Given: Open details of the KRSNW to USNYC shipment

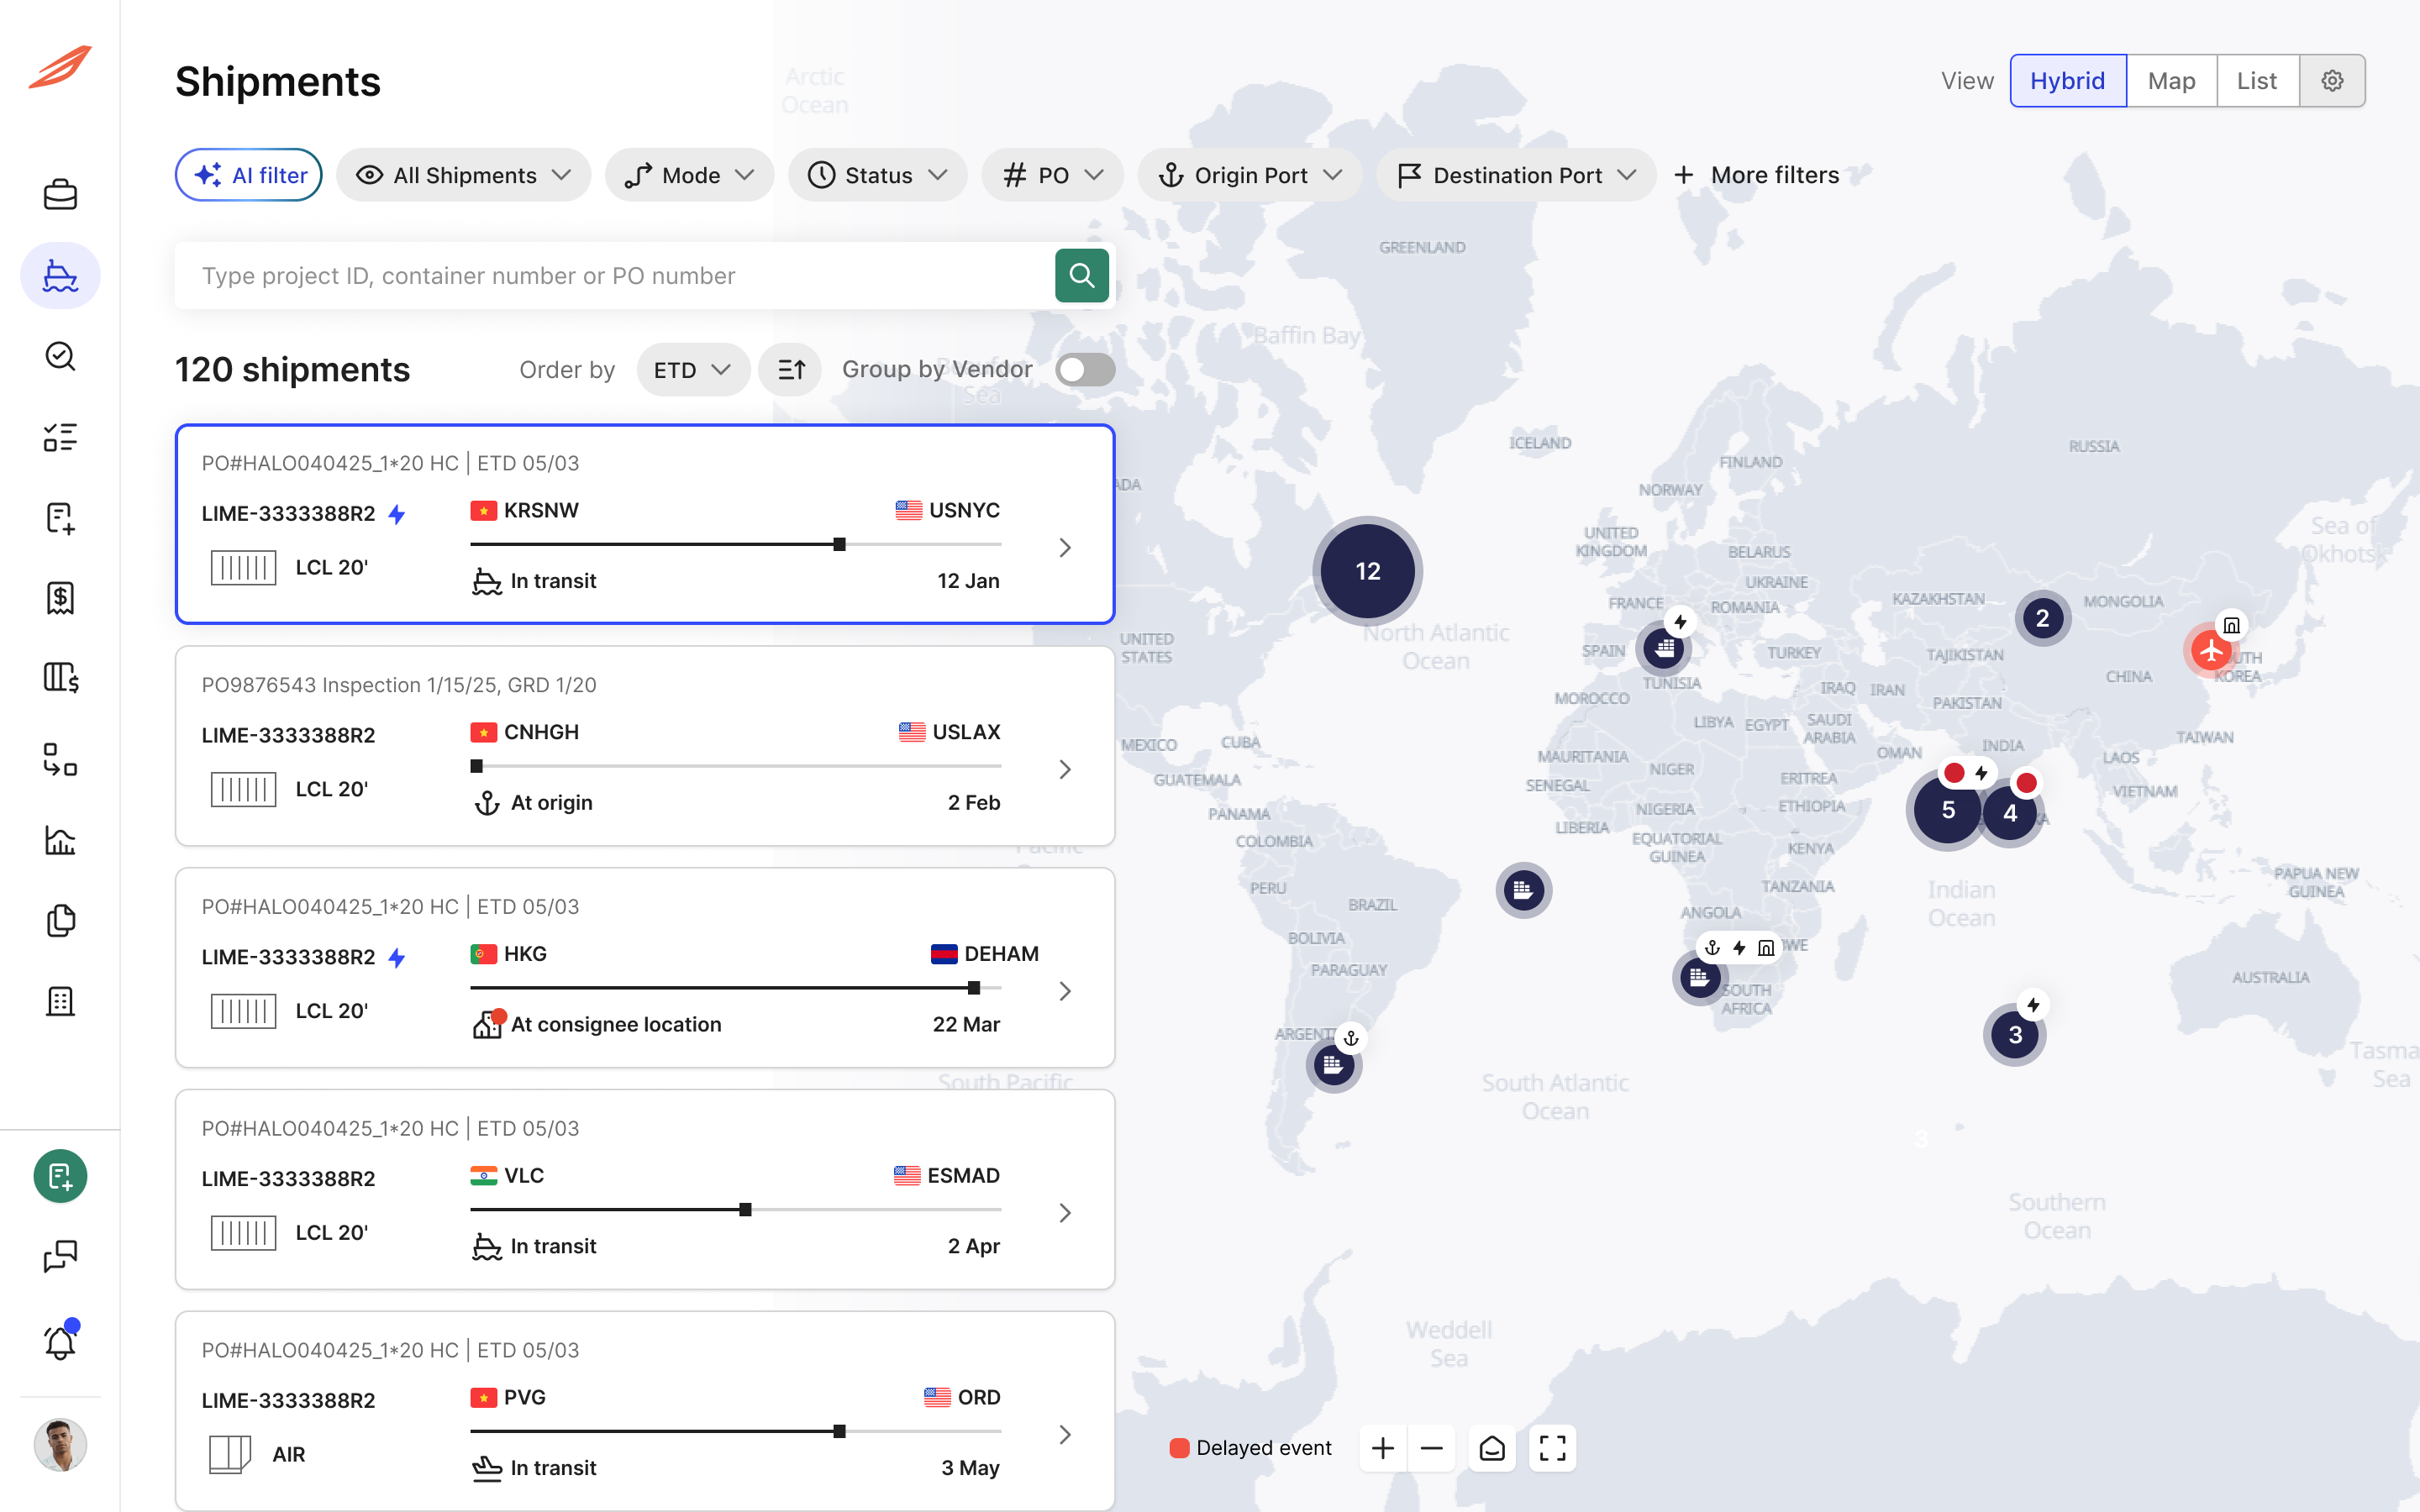Looking at the screenshot, I should click(x=1064, y=547).
